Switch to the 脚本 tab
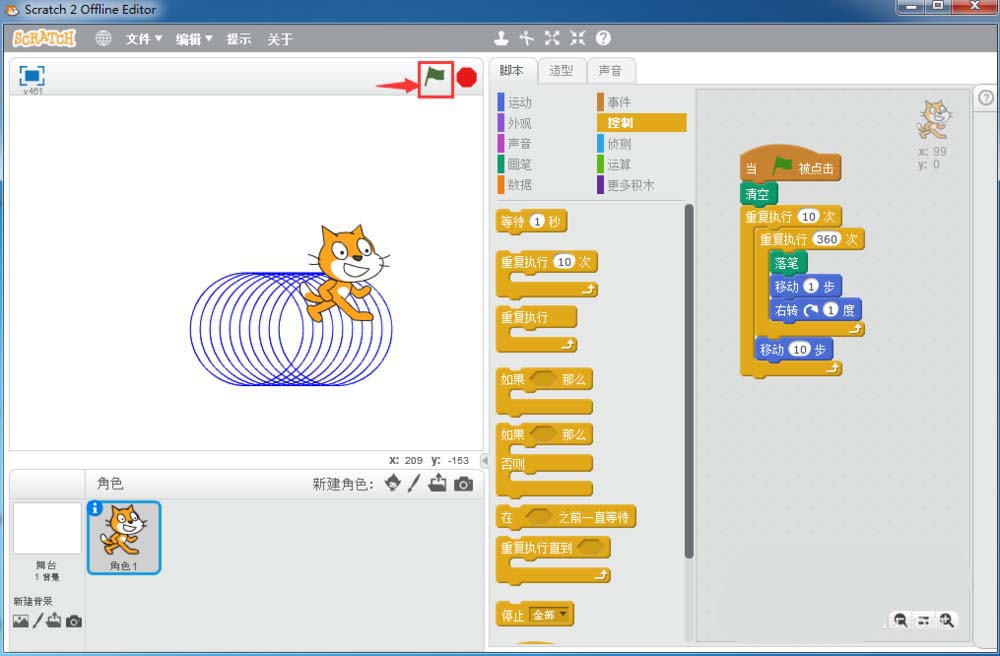Image resolution: width=1000 pixels, height=656 pixels. (511, 71)
